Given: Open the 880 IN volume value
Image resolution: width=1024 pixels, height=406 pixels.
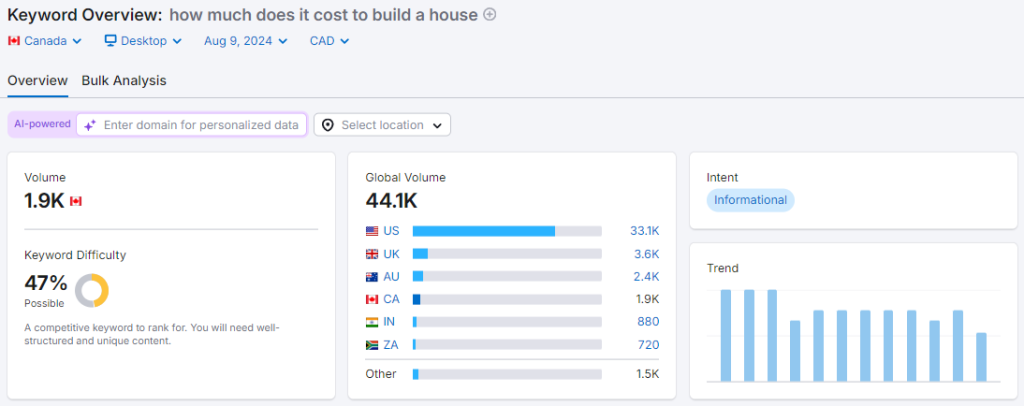Looking at the screenshot, I should point(648,322).
